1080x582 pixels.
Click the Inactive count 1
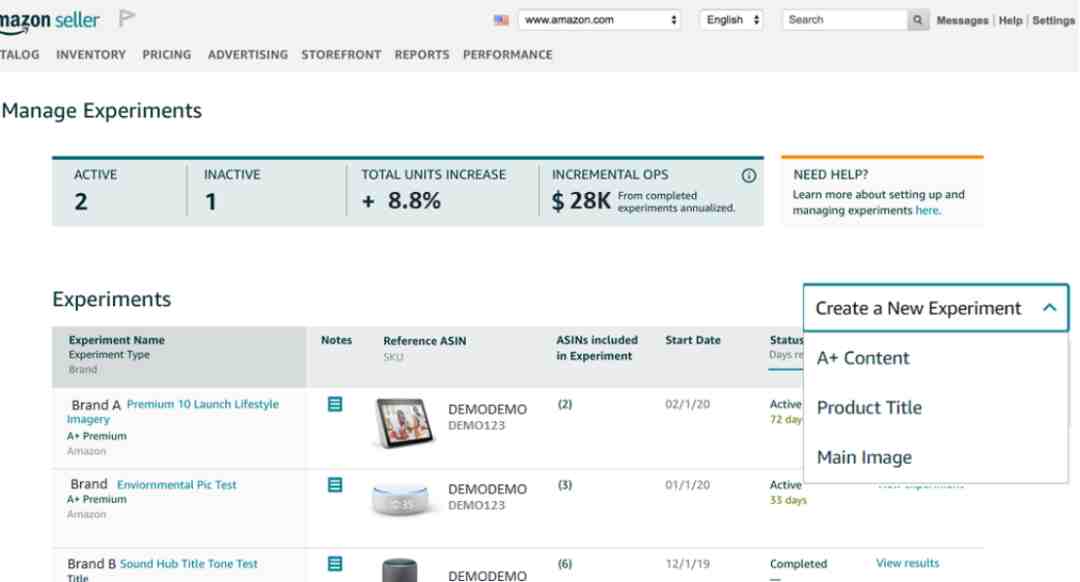point(211,202)
